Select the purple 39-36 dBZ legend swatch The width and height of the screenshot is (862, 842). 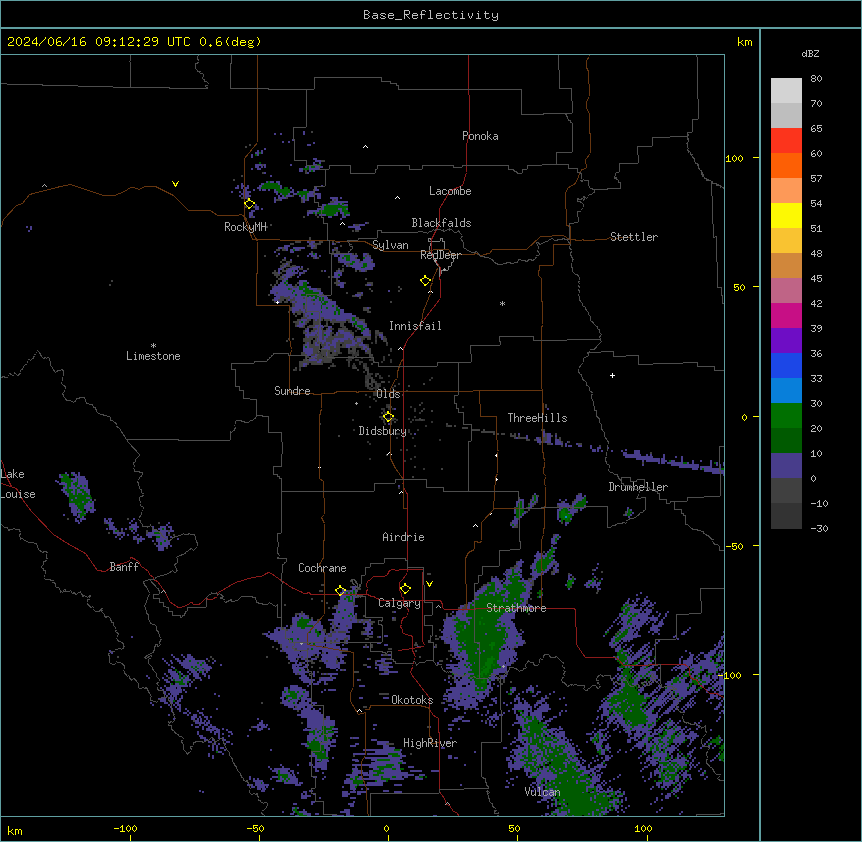pyautogui.click(x=786, y=341)
